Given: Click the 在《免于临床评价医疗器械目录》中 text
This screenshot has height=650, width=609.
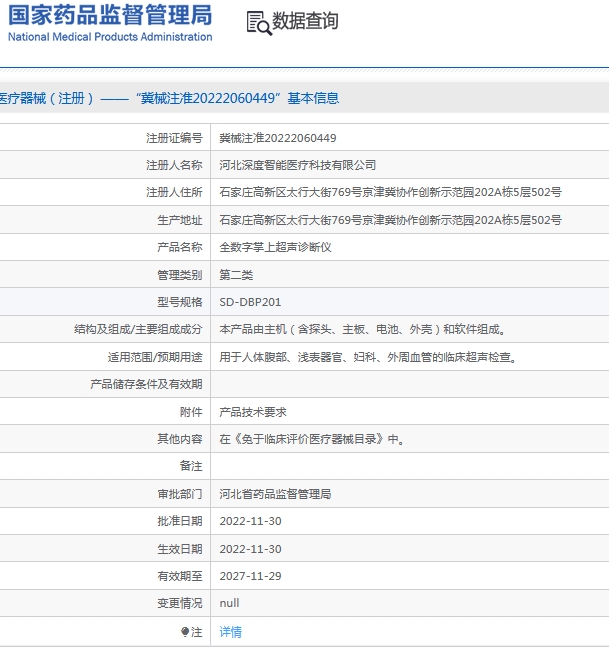Looking at the screenshot, I should pyautogui.click(x=313, y=439).
